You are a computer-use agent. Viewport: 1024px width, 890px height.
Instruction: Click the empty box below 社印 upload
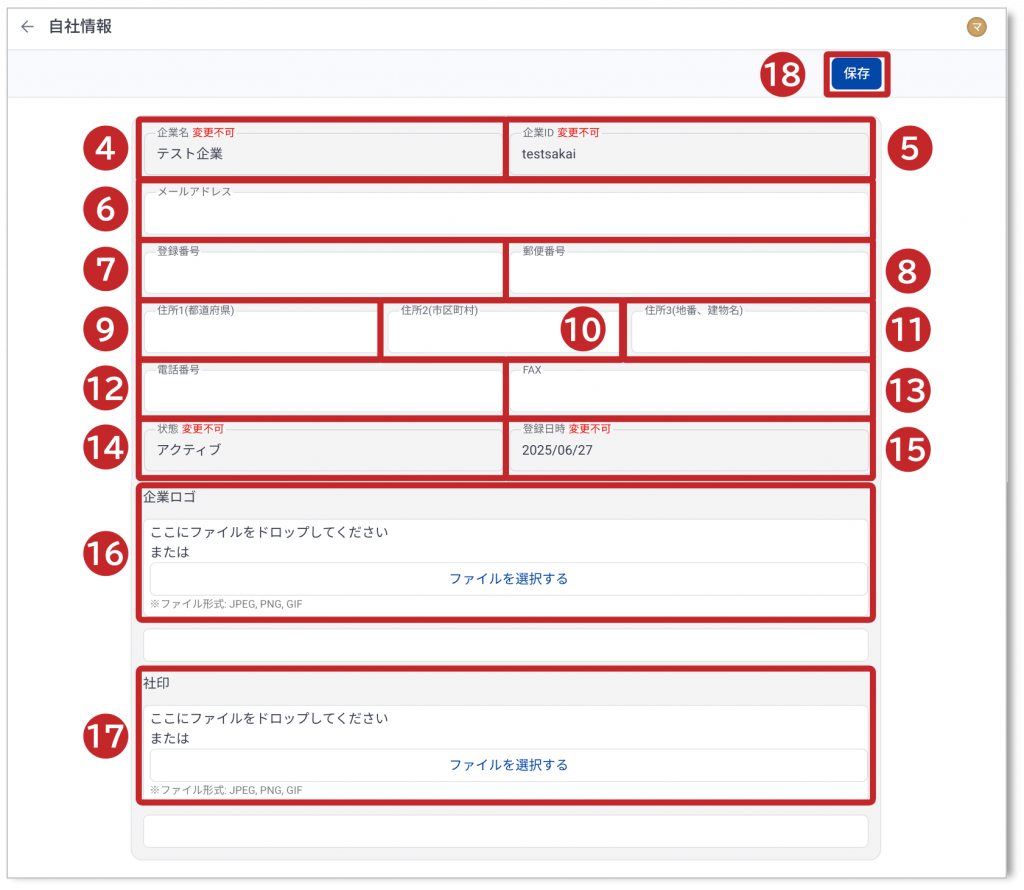click(506, 831)
